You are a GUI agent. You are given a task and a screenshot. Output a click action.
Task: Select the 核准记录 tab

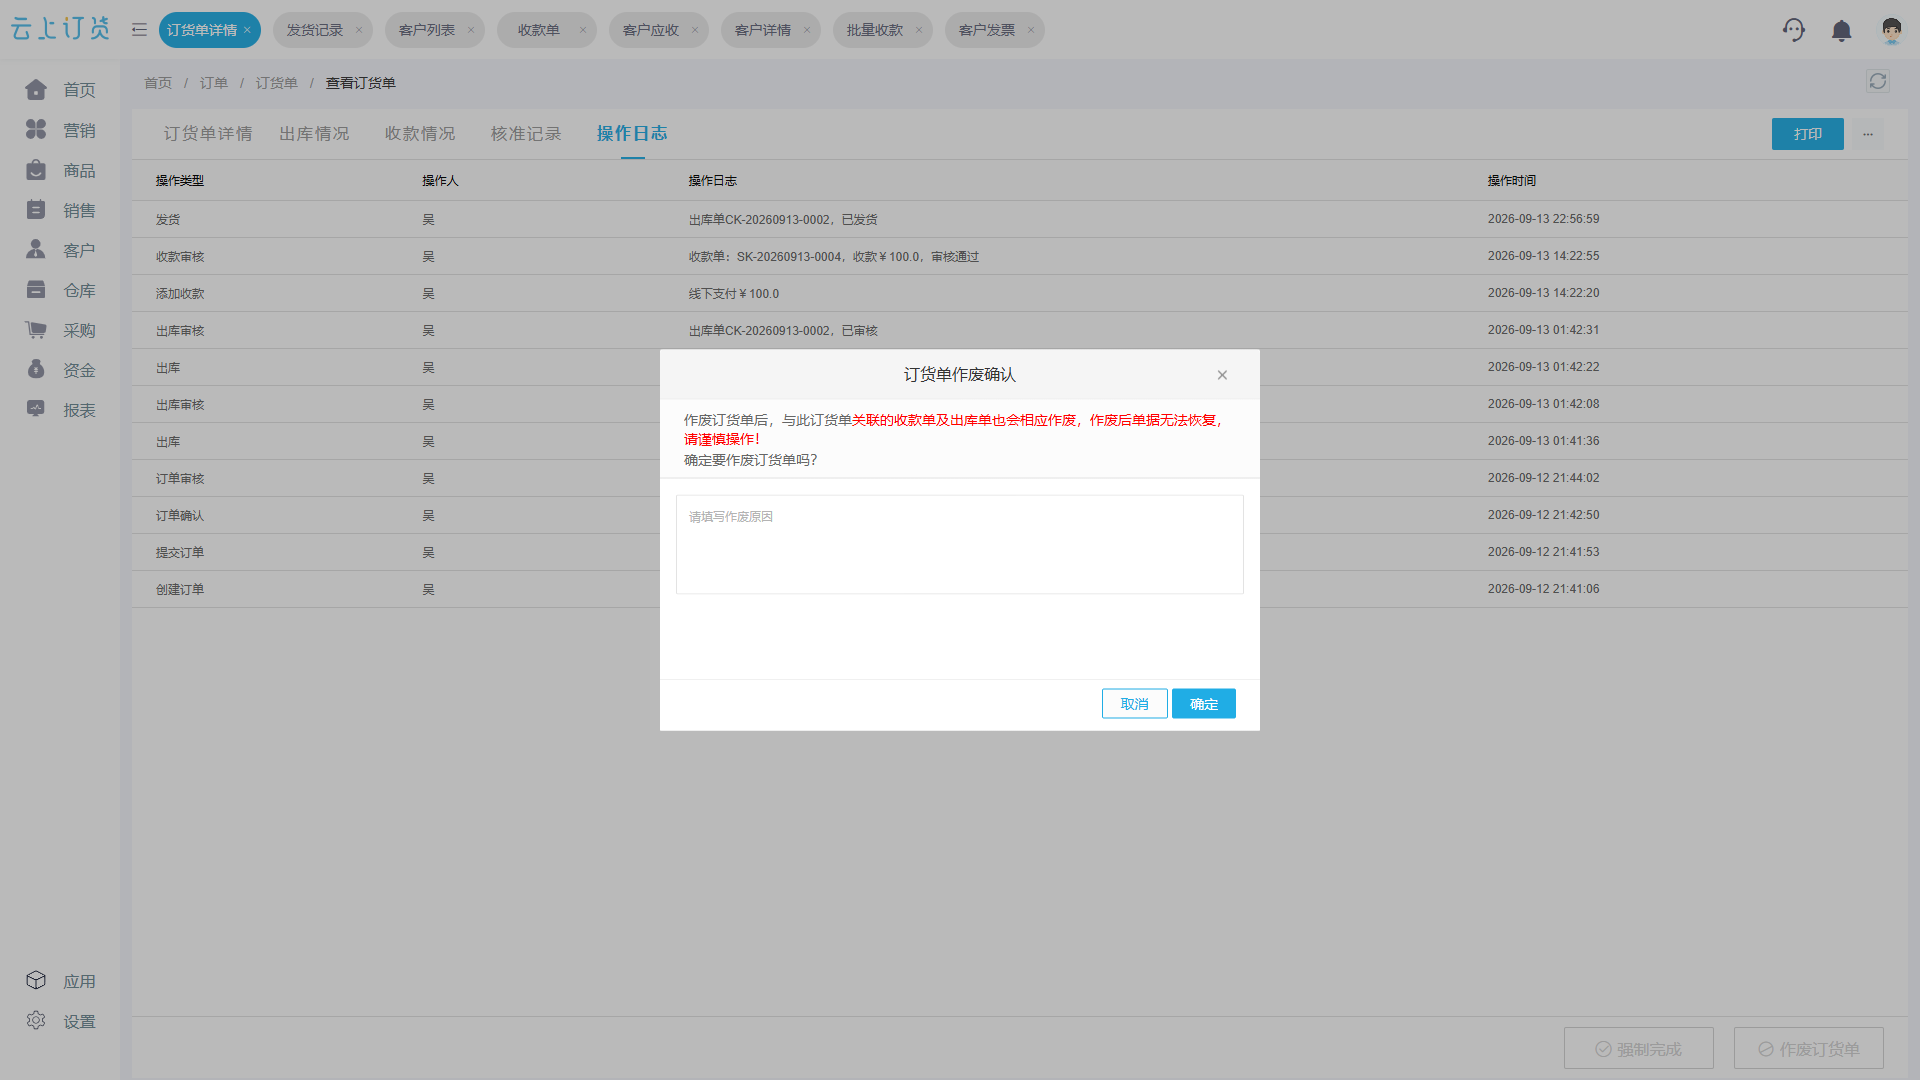pos(526,134)
